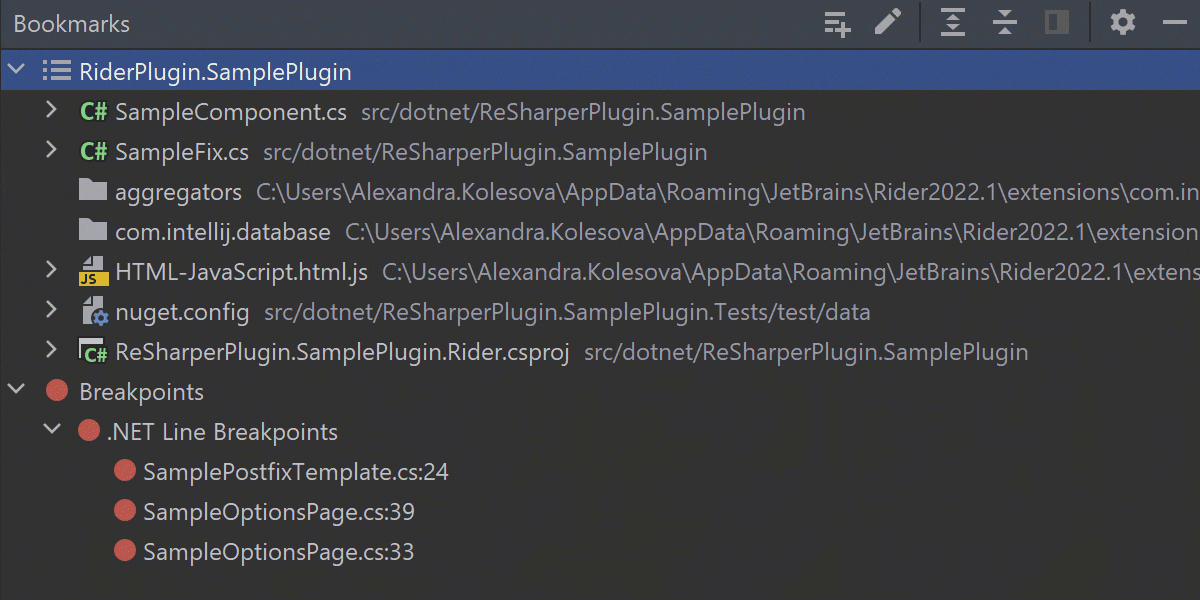Add a new bookmarks group
1200x600 pixels.
[x=836, y=23]
